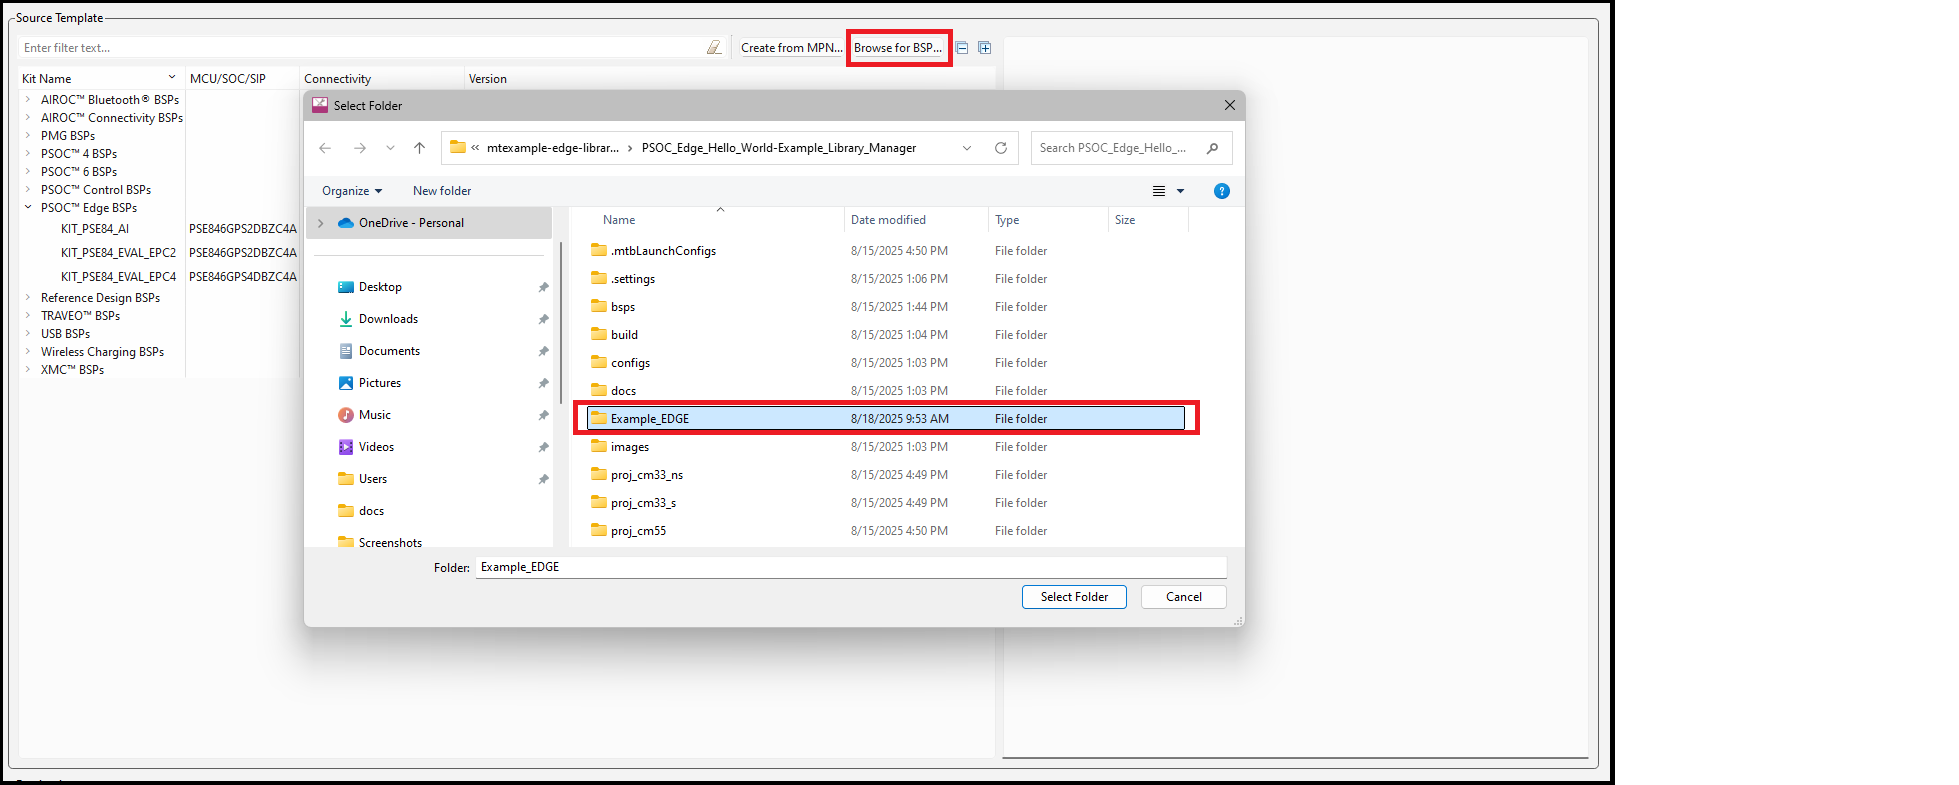Open the help question mark icon

1221,191
